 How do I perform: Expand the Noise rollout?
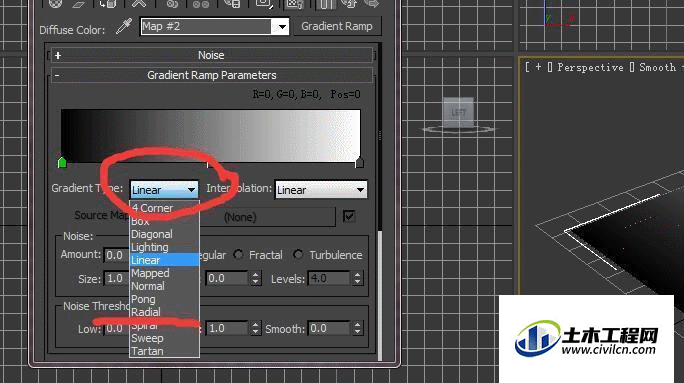tap(211, 55)
